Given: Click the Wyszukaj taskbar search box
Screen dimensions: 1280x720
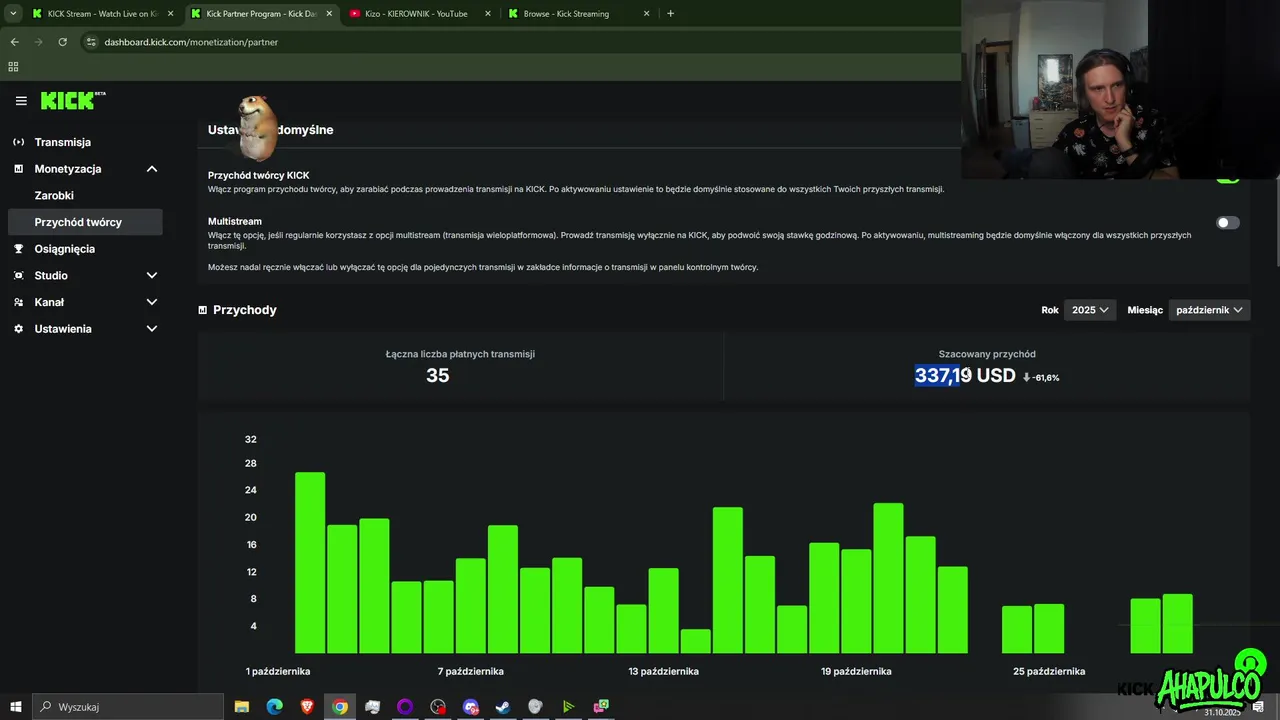Looking at the screenshot, I should 128,707.
